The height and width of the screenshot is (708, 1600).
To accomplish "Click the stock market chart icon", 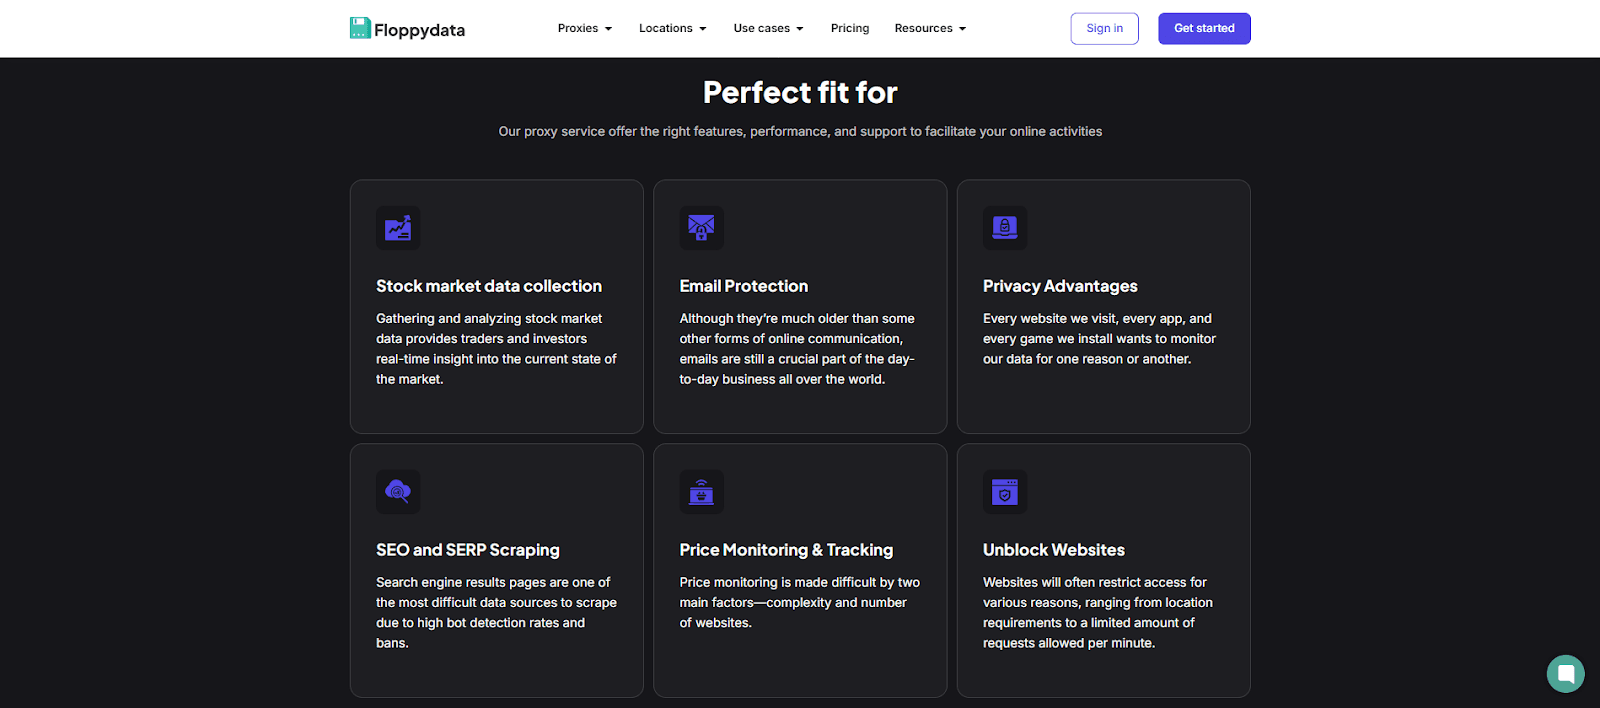I will point(398,228).
